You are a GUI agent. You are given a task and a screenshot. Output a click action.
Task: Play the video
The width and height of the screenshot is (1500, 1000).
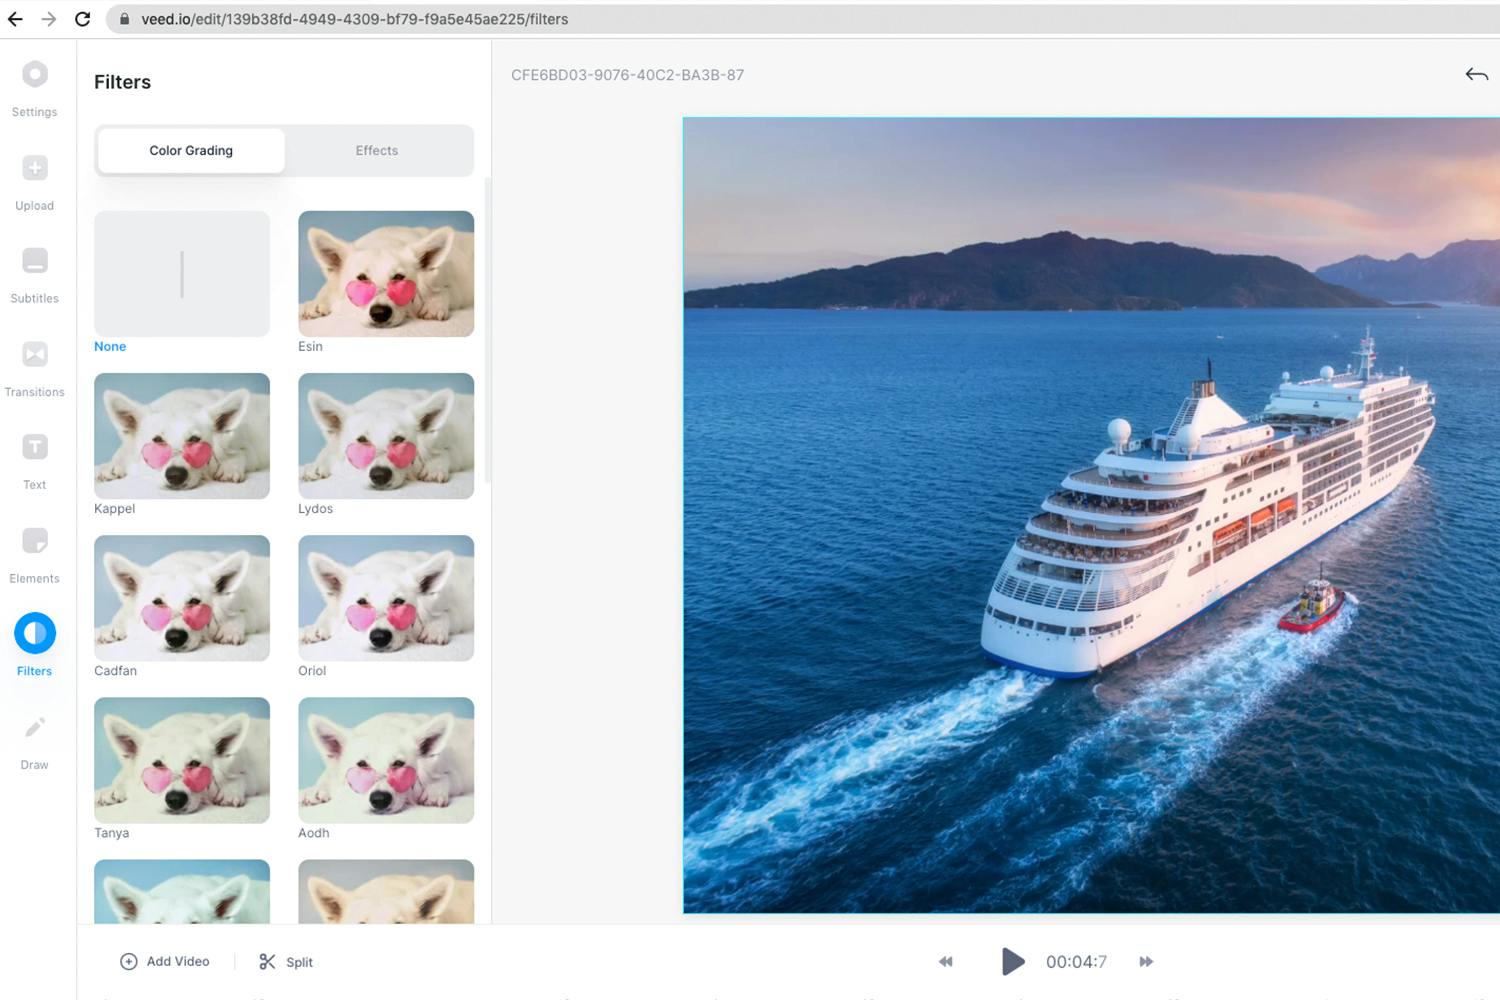click(1013, 961)
